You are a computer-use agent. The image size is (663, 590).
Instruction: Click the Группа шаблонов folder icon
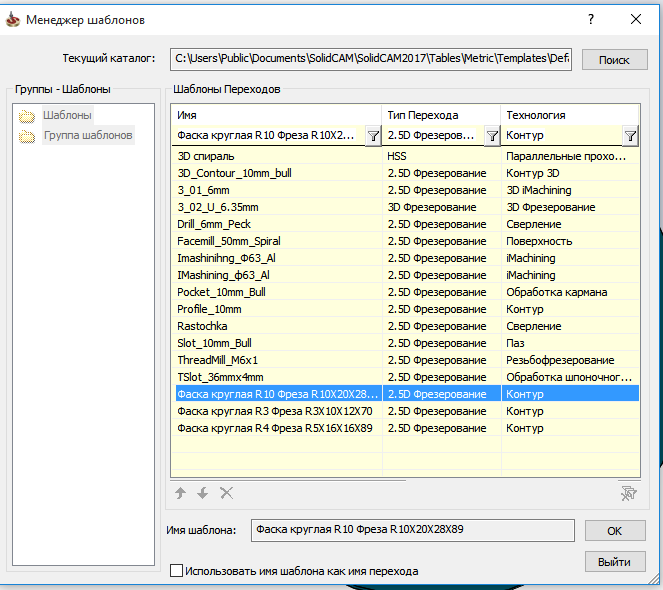tap(27, 136)
